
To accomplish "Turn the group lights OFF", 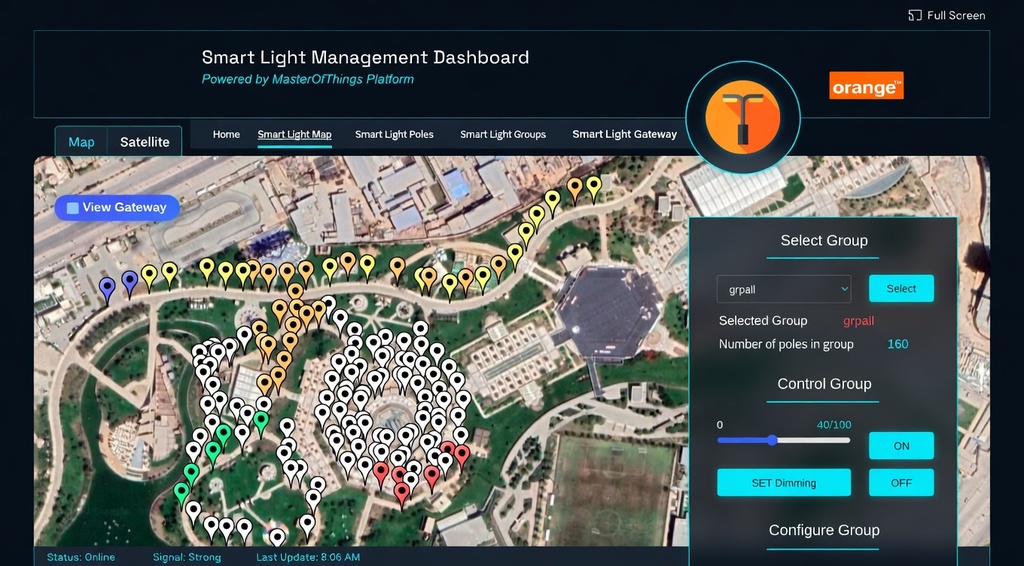I will click(x=901, y=483).
